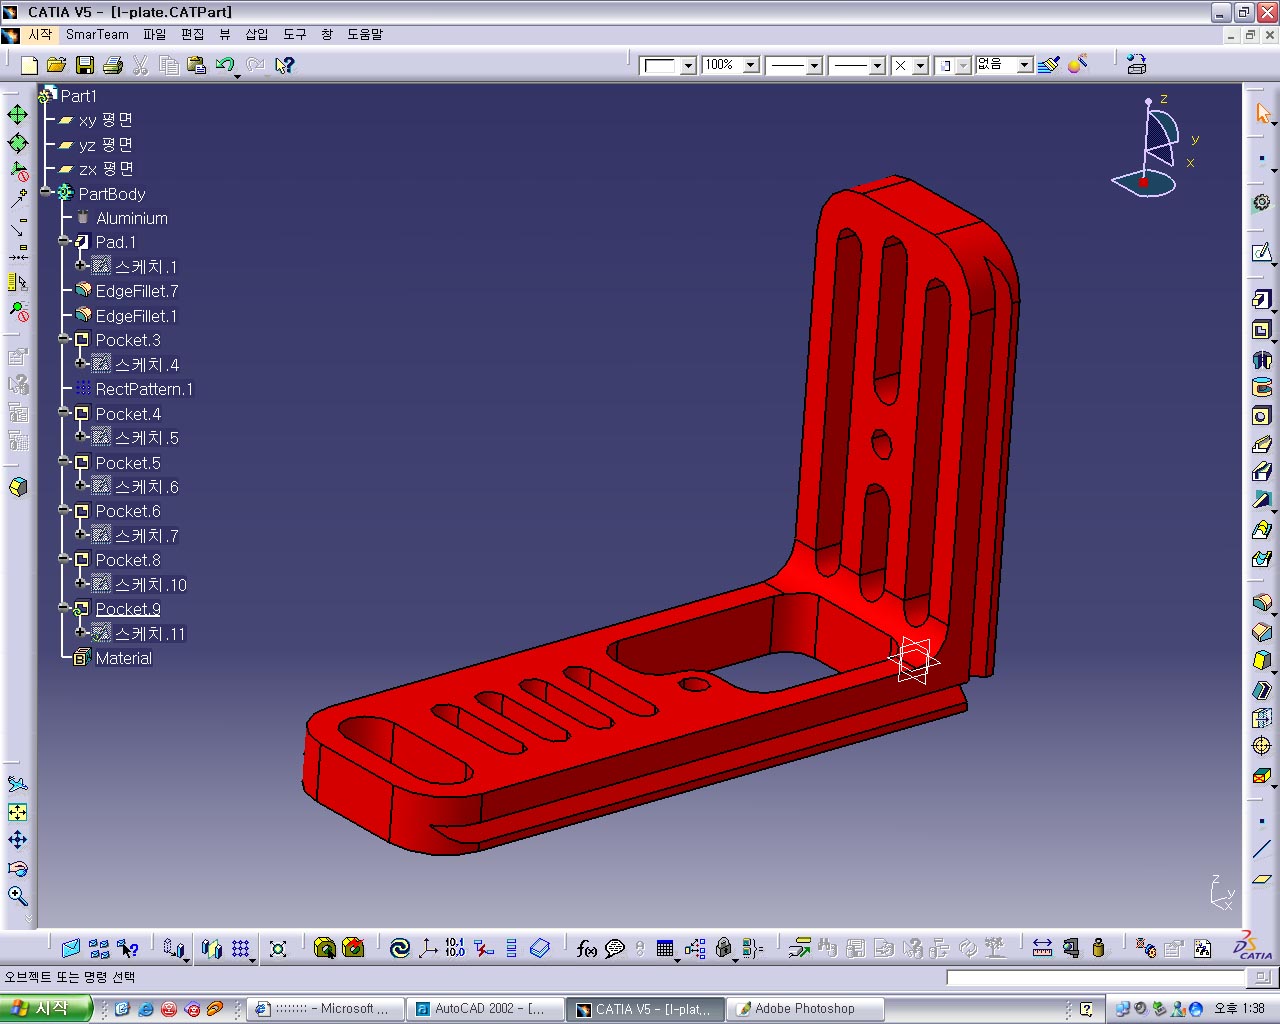Open the 파일 menu
The image size is (1280, 1024).
pos(154,34)
